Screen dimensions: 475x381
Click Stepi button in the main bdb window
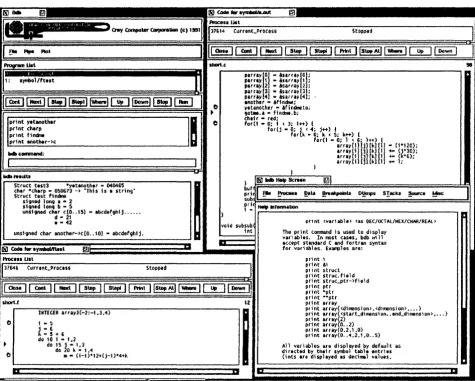pyautogui.click(x=78, y=102)
